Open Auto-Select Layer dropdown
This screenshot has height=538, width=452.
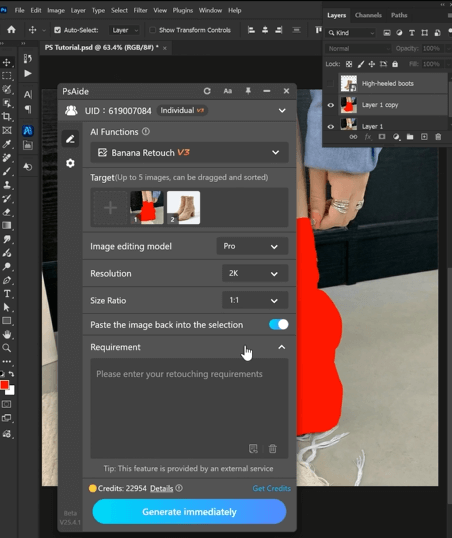click(x=124, y=30)
